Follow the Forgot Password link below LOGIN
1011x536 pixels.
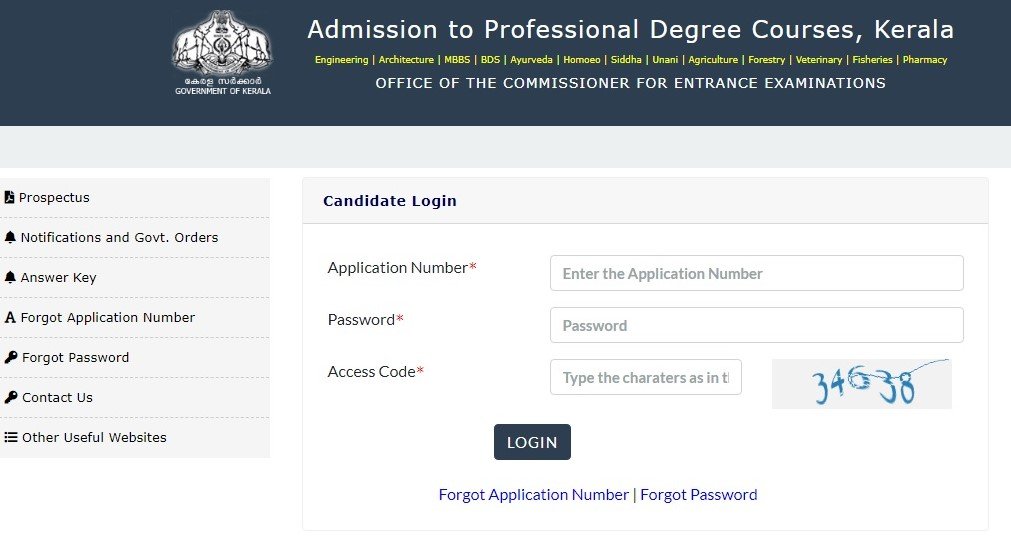pos(698,495)
